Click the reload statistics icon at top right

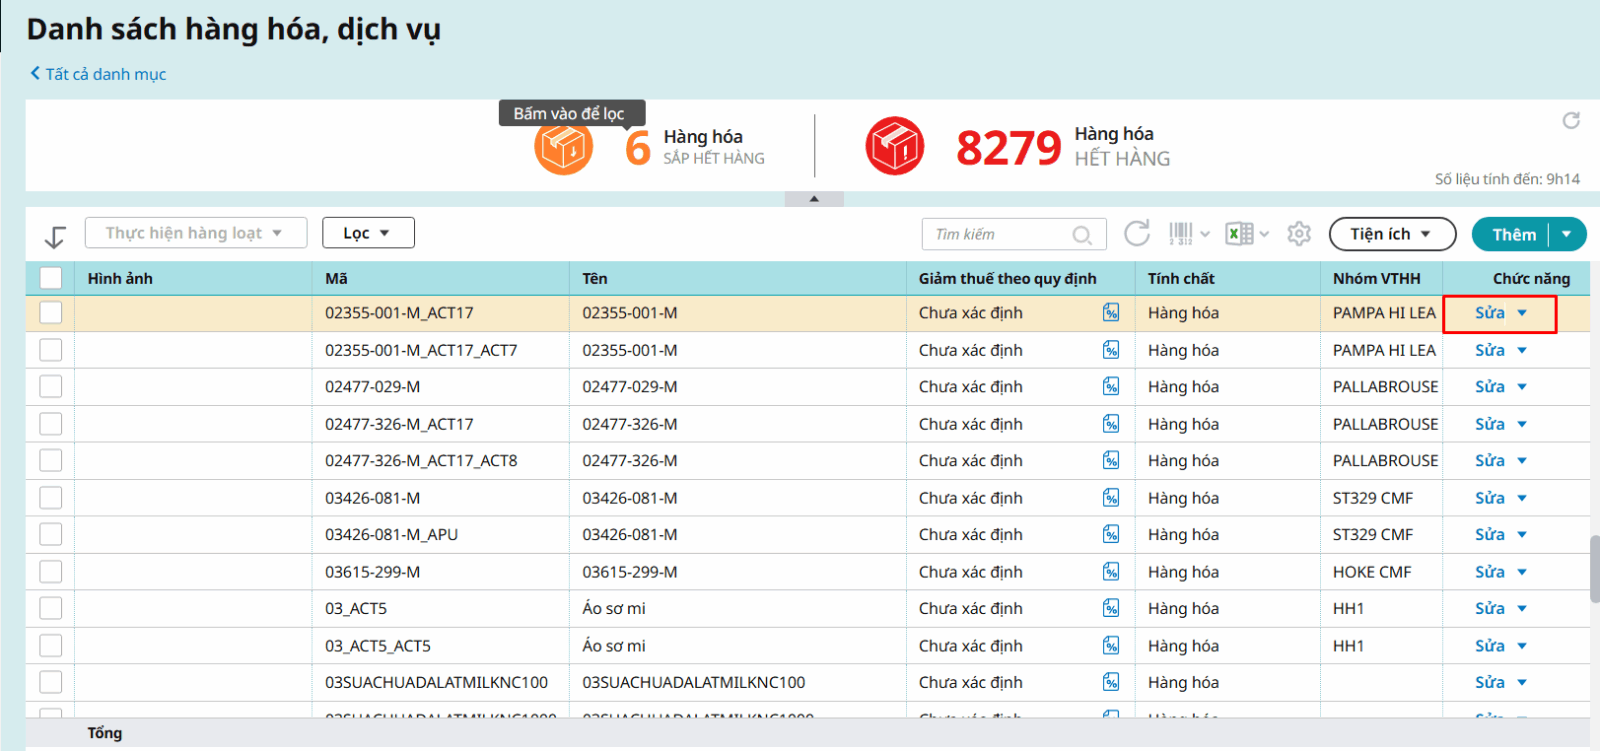[1571, 121]
